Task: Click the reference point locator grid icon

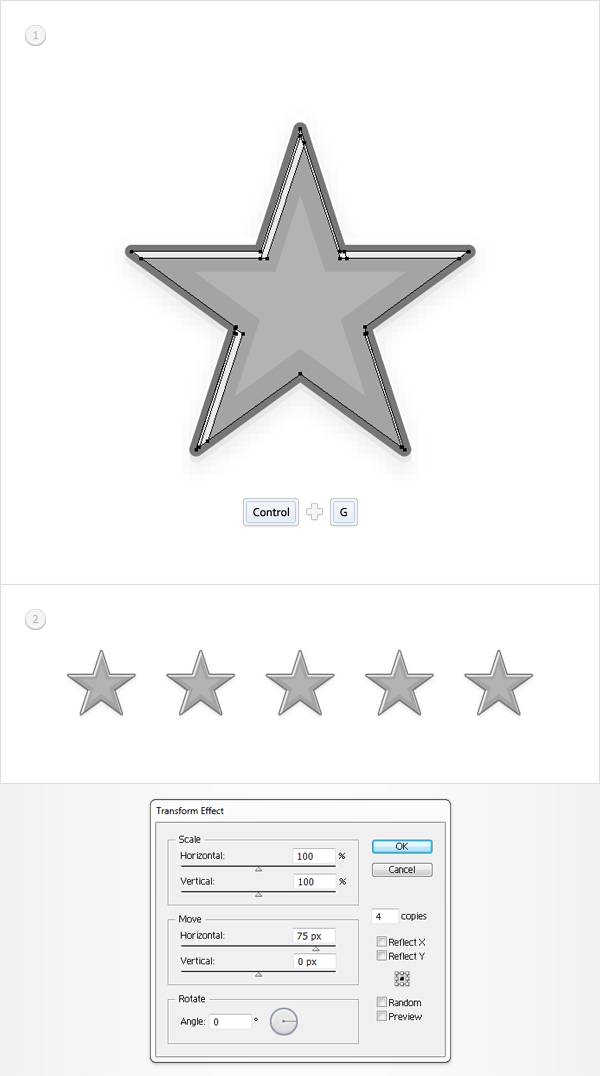Action: (402, 979)
